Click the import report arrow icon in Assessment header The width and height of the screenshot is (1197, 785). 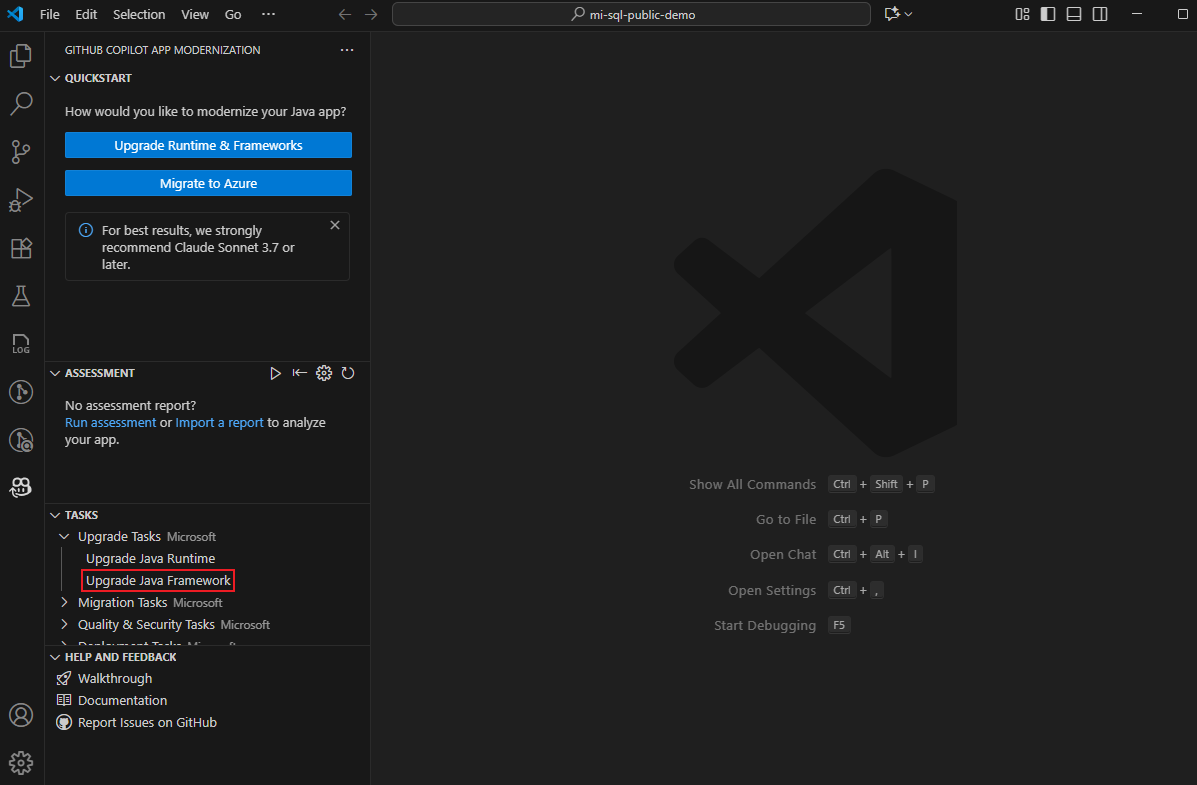tap(300, 373)
